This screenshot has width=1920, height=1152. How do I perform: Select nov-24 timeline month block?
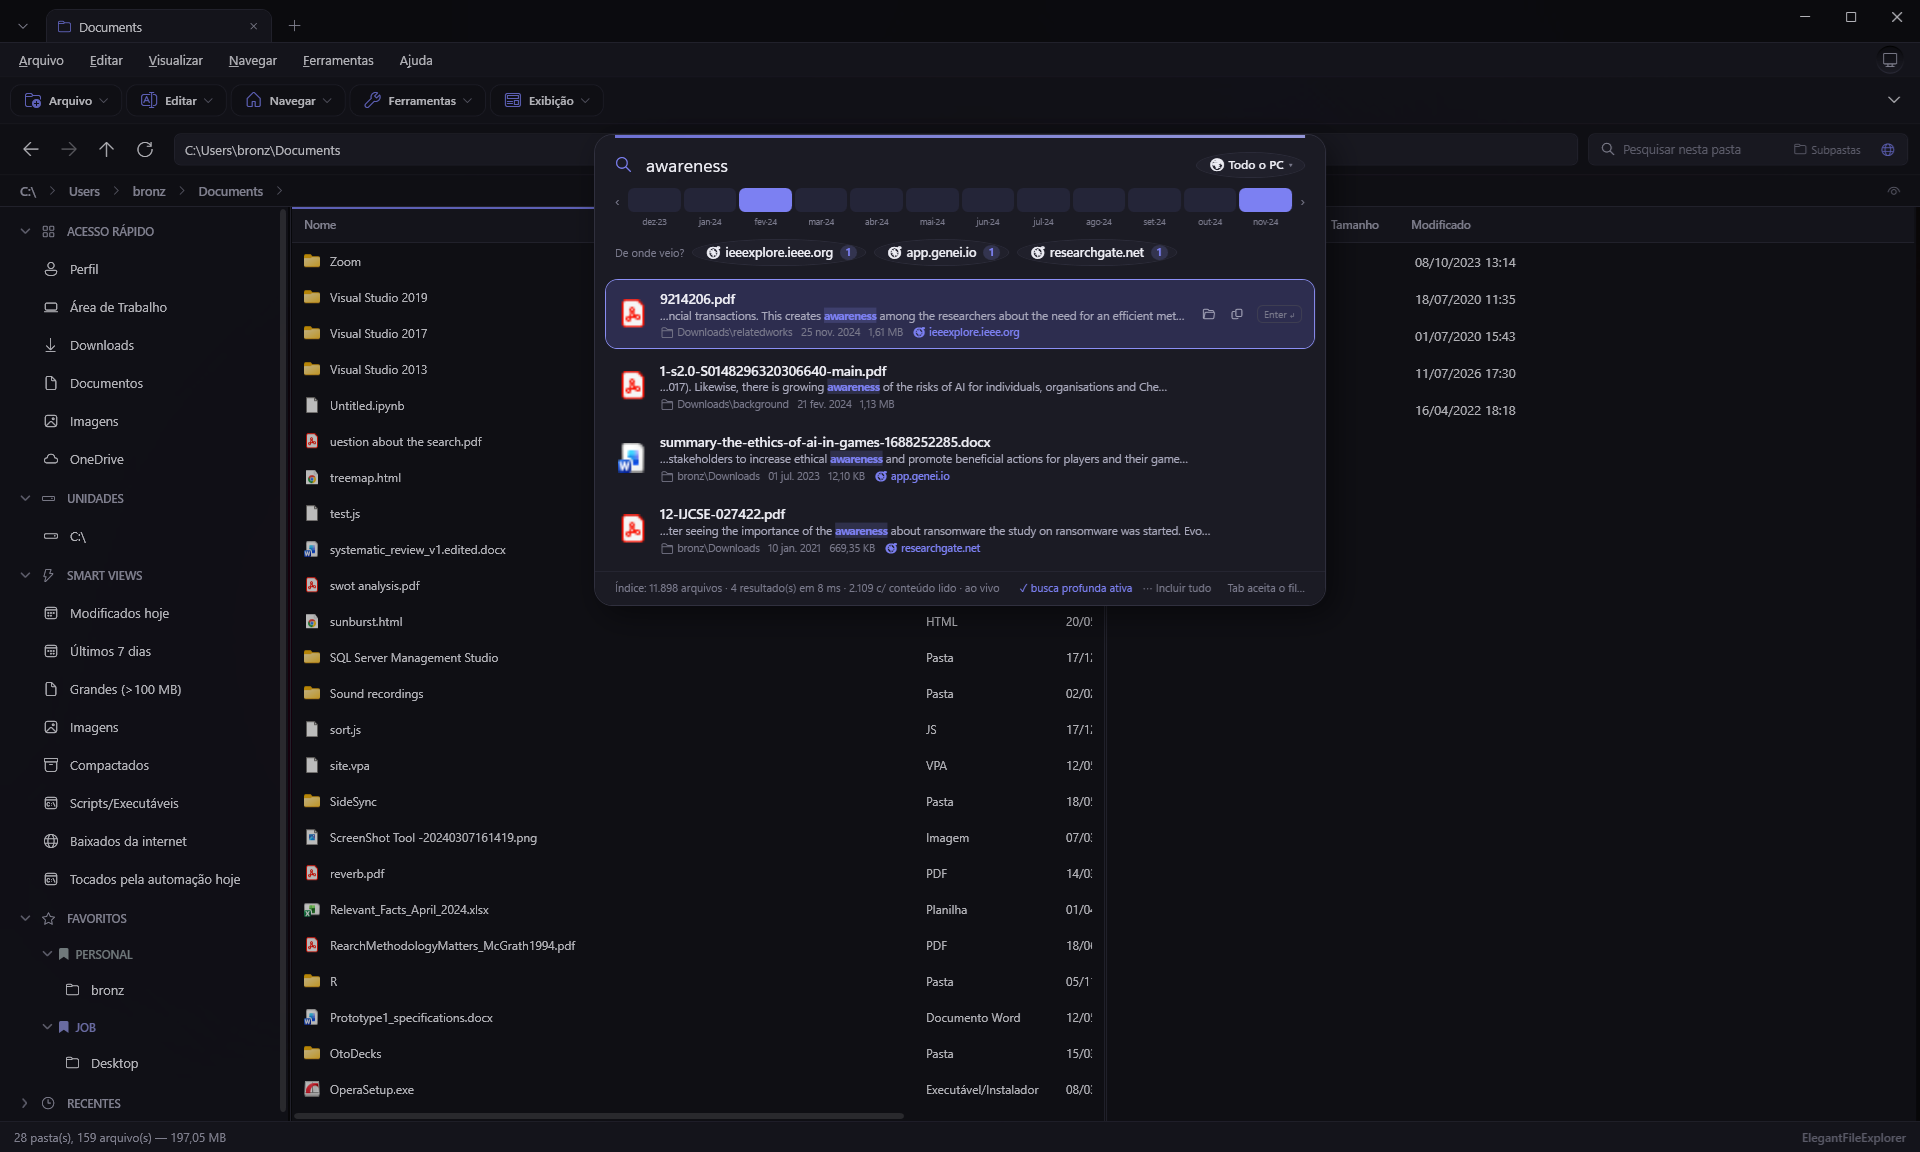click(x=1265, y=200)
